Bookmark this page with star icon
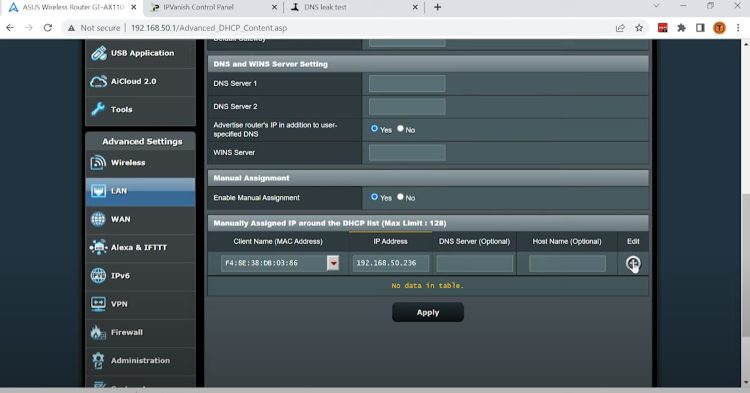 point(639,28)
